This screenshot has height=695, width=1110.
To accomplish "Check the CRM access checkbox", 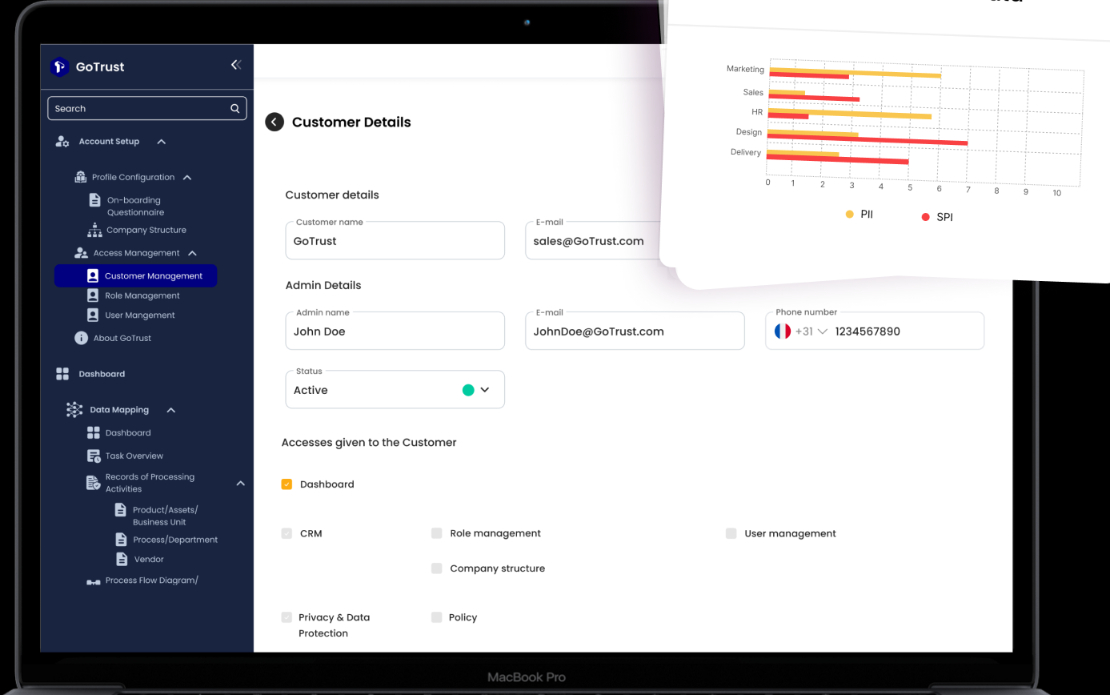I will click(x=287, y=533).
